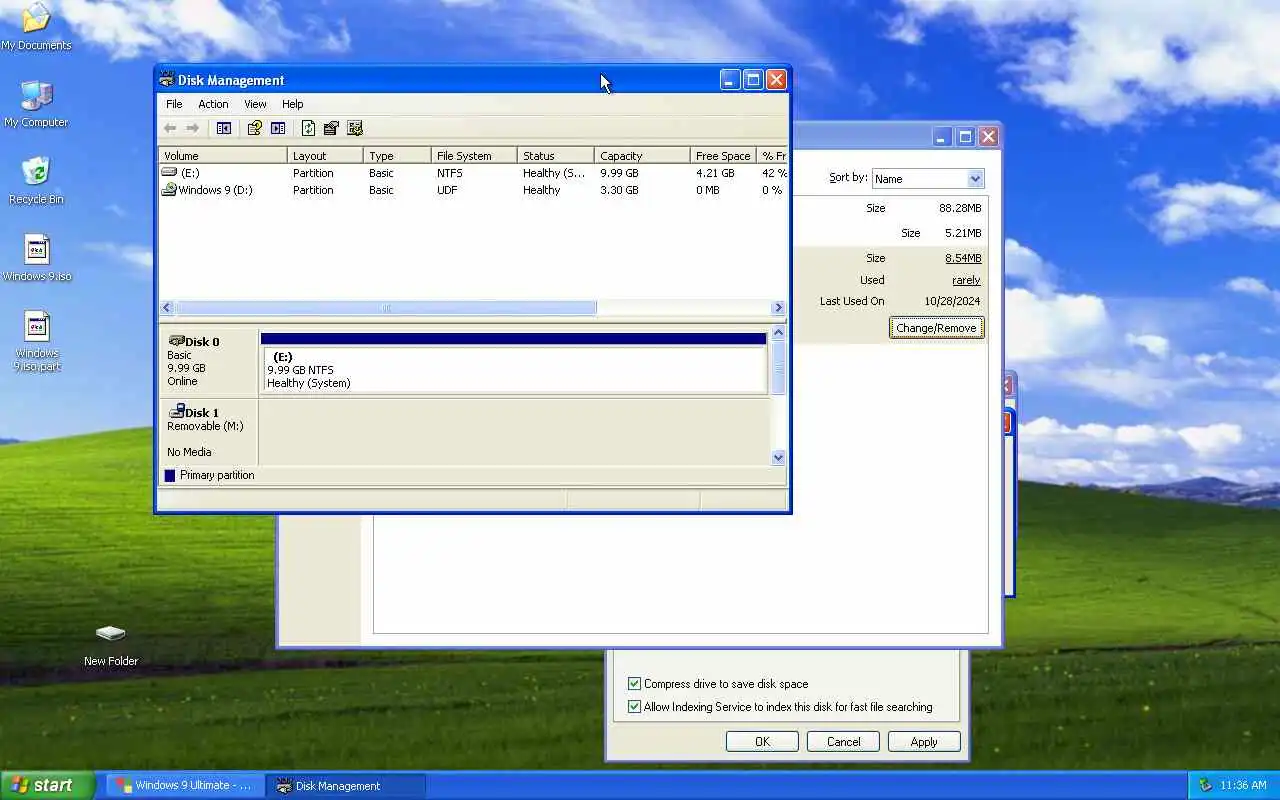This screenshot has width=1280, height=800.
Task: Switch to Disk Management taskbar button
Action: [346, 785]
